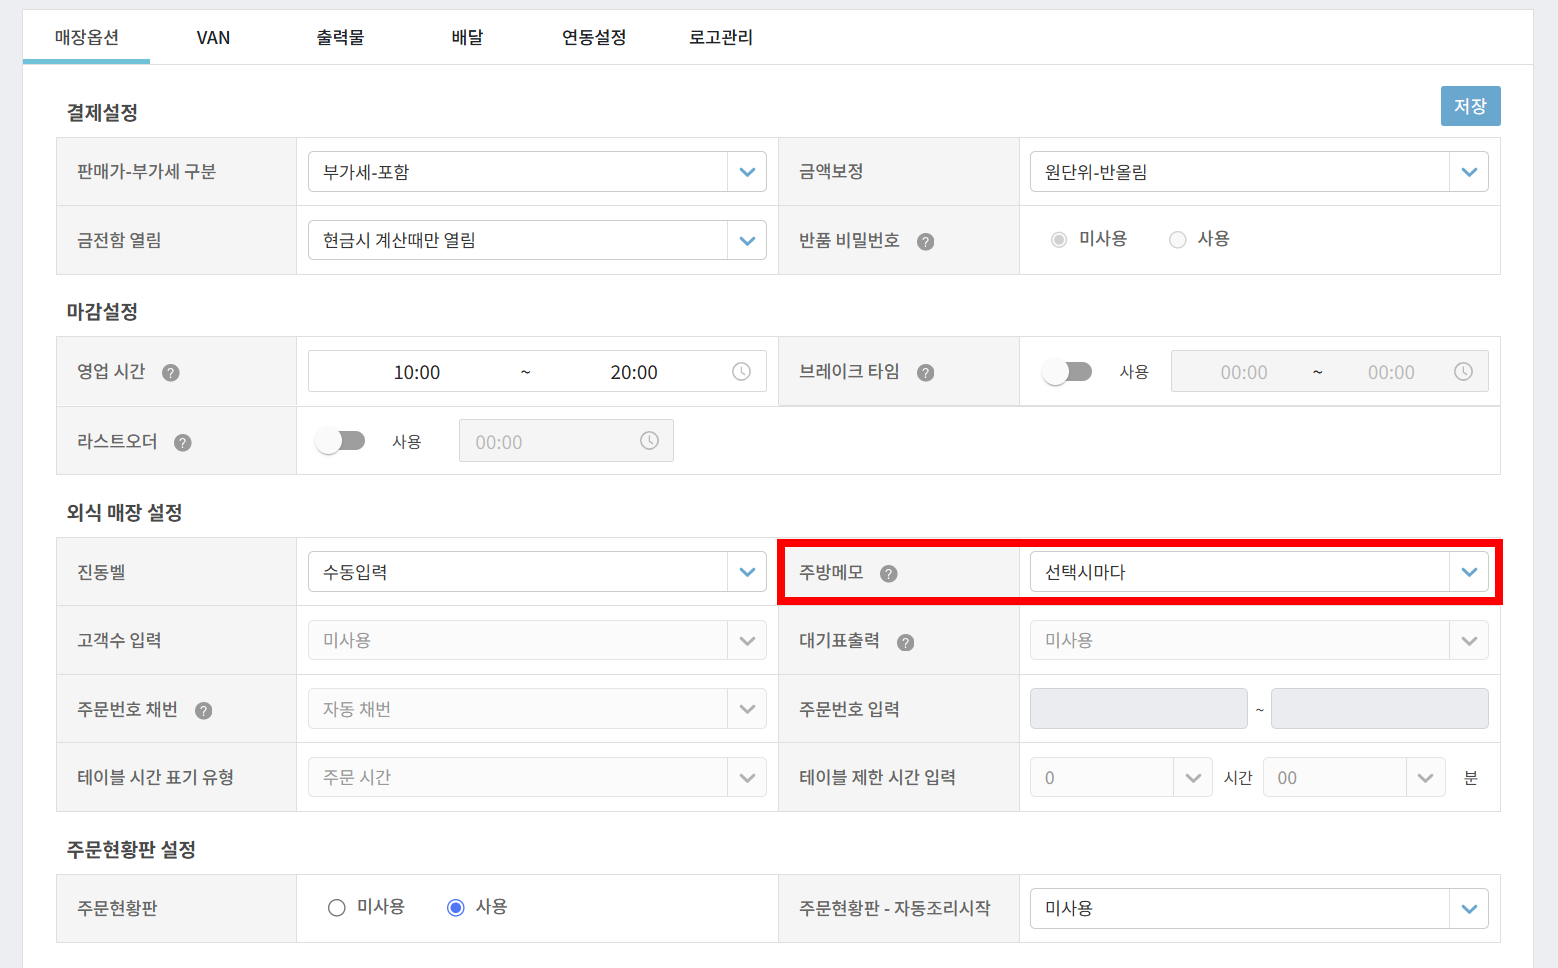Open 출력물 tab
Viewport: 1558px width, 968px height.
(340, 37)
